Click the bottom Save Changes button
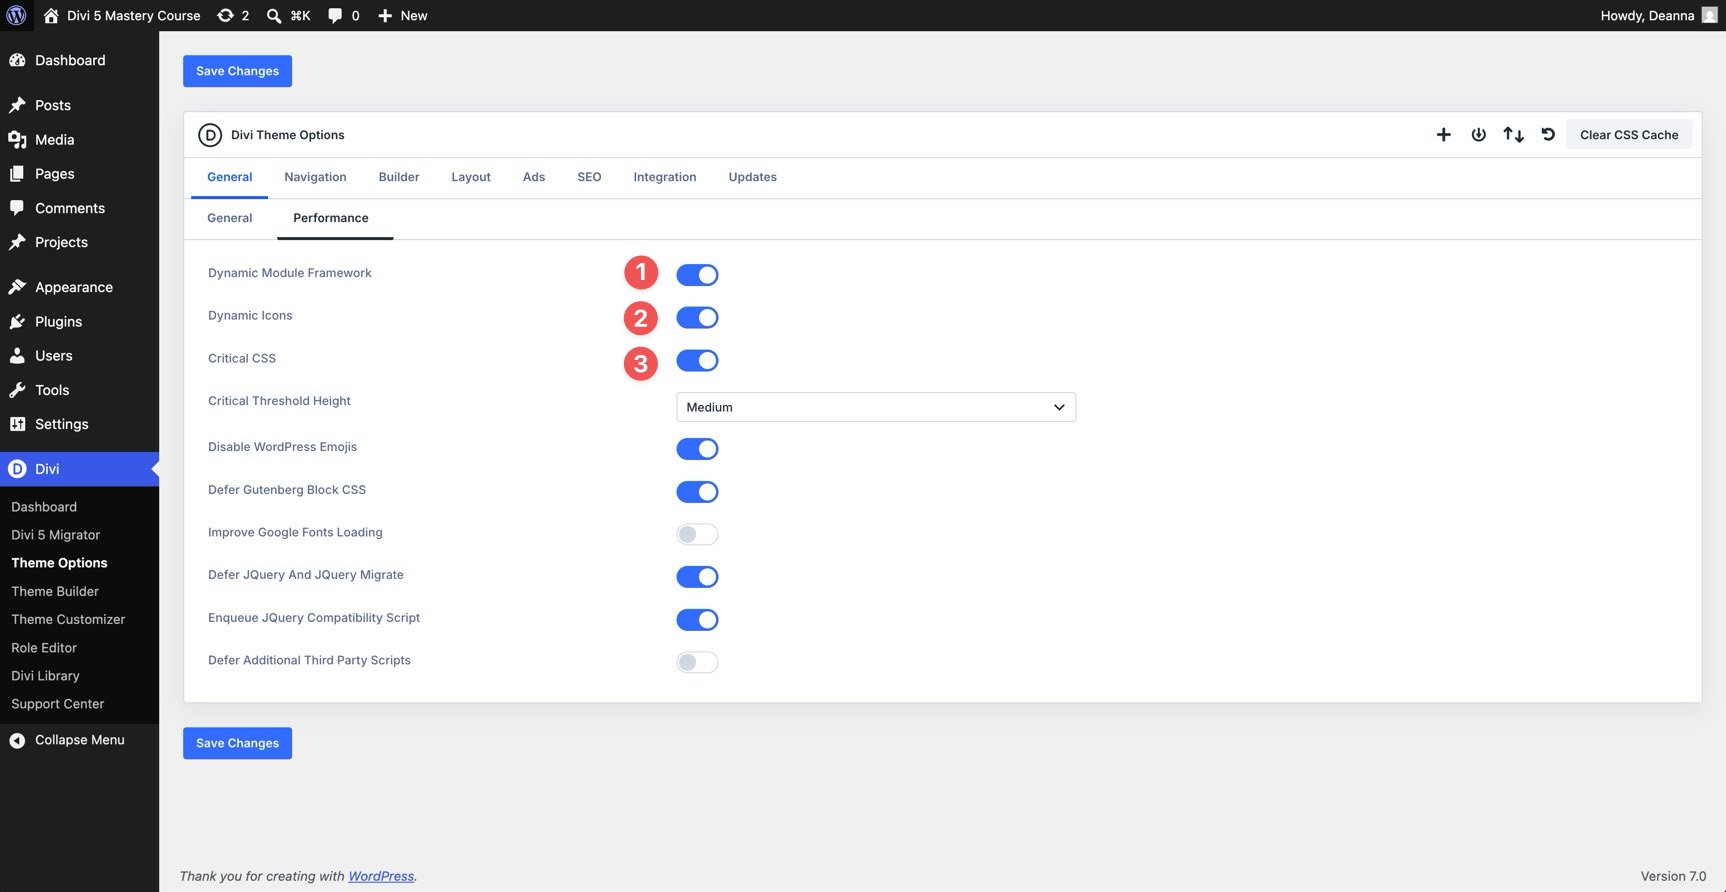This screenshot has width=1726, height=892. 237,743
